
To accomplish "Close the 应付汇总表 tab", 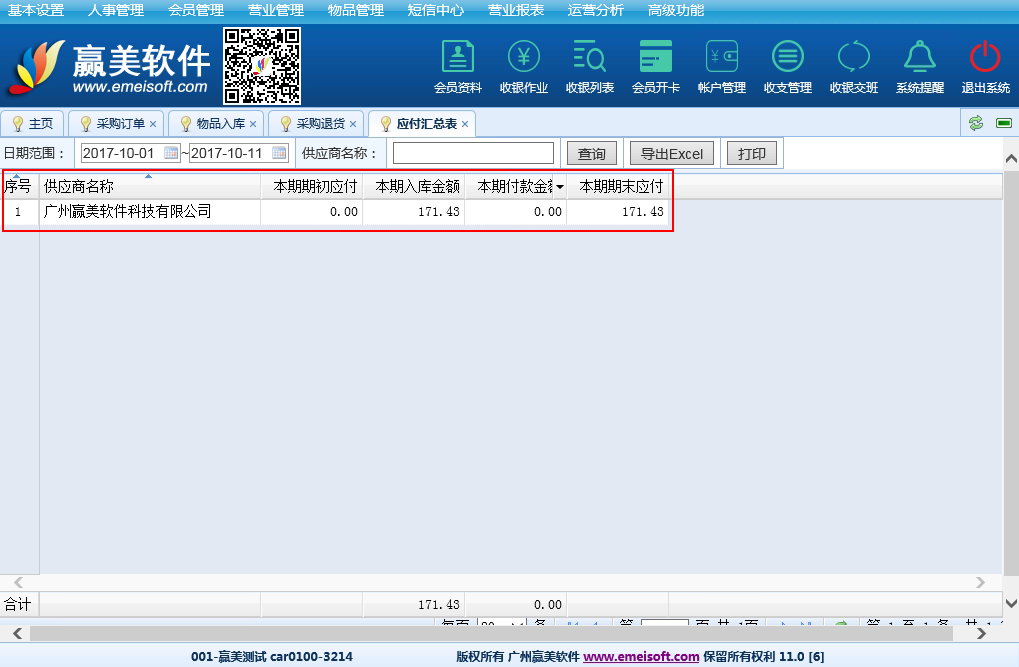I will (465, 124).
